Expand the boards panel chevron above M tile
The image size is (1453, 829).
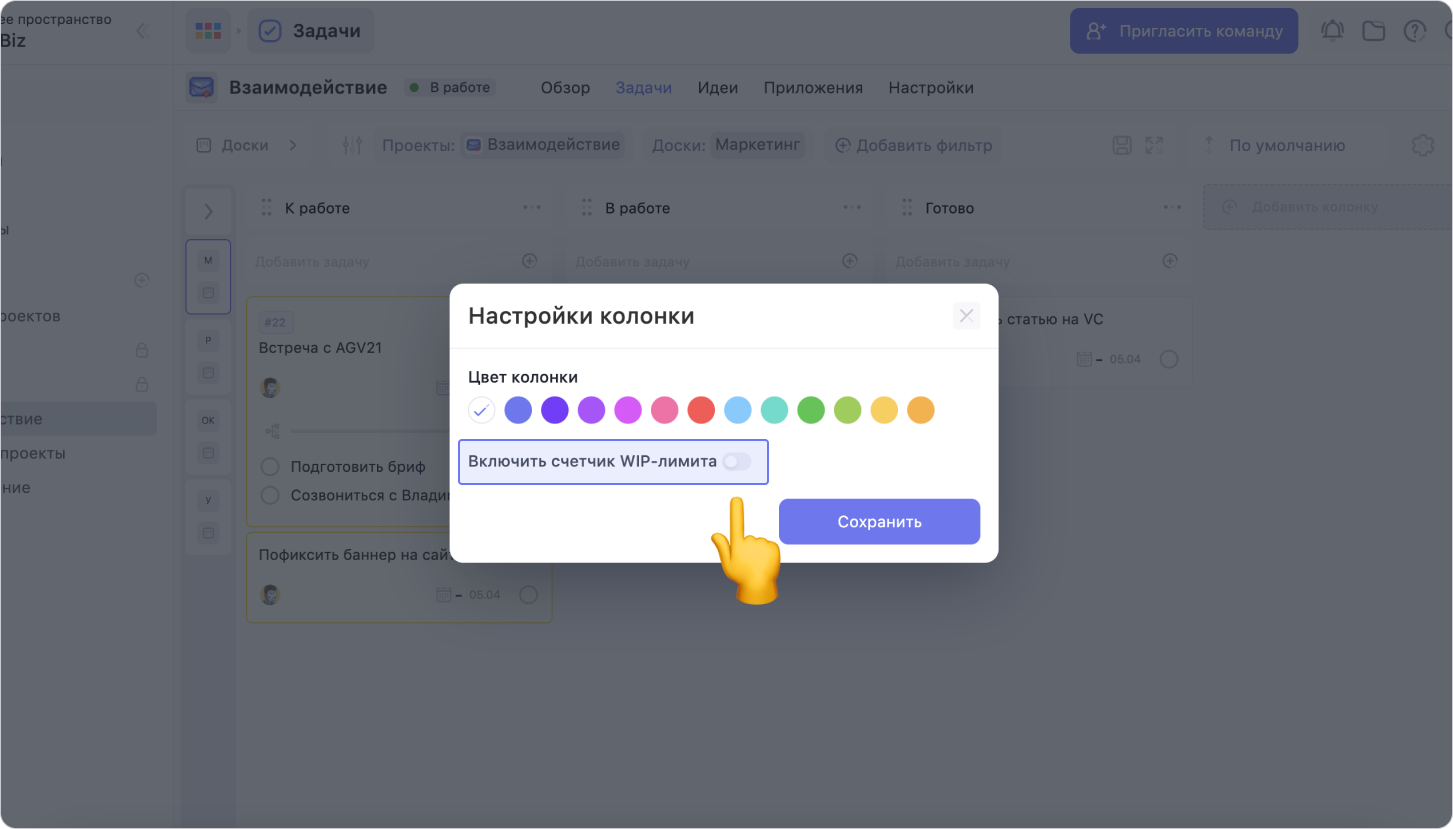pos(208,211)
